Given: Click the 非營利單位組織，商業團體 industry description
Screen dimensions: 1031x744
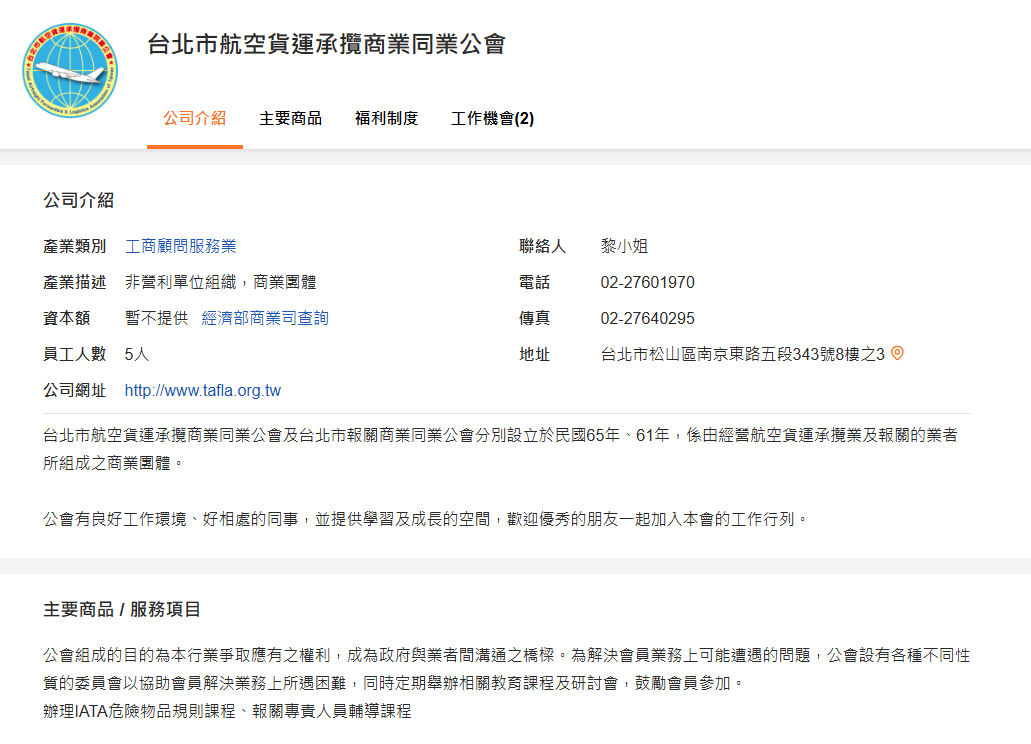Looking at the screenshot, I should tap(220, 282).
